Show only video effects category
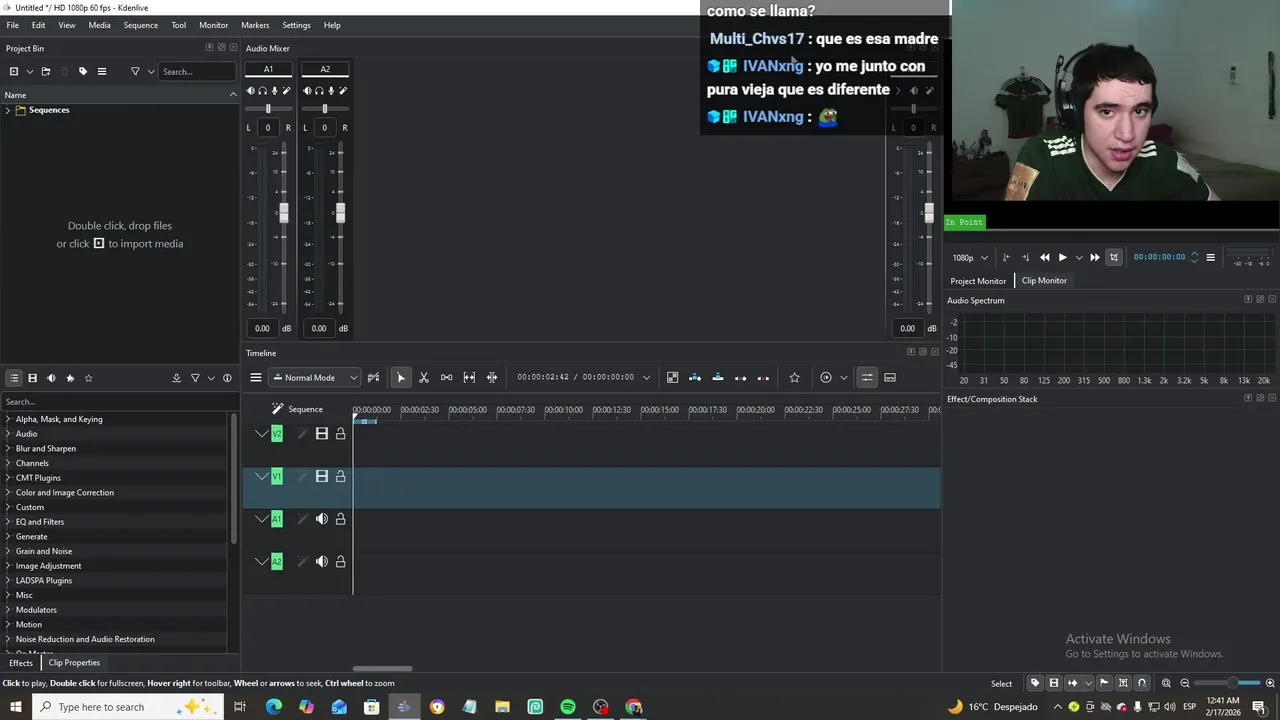 click(32, 378)
